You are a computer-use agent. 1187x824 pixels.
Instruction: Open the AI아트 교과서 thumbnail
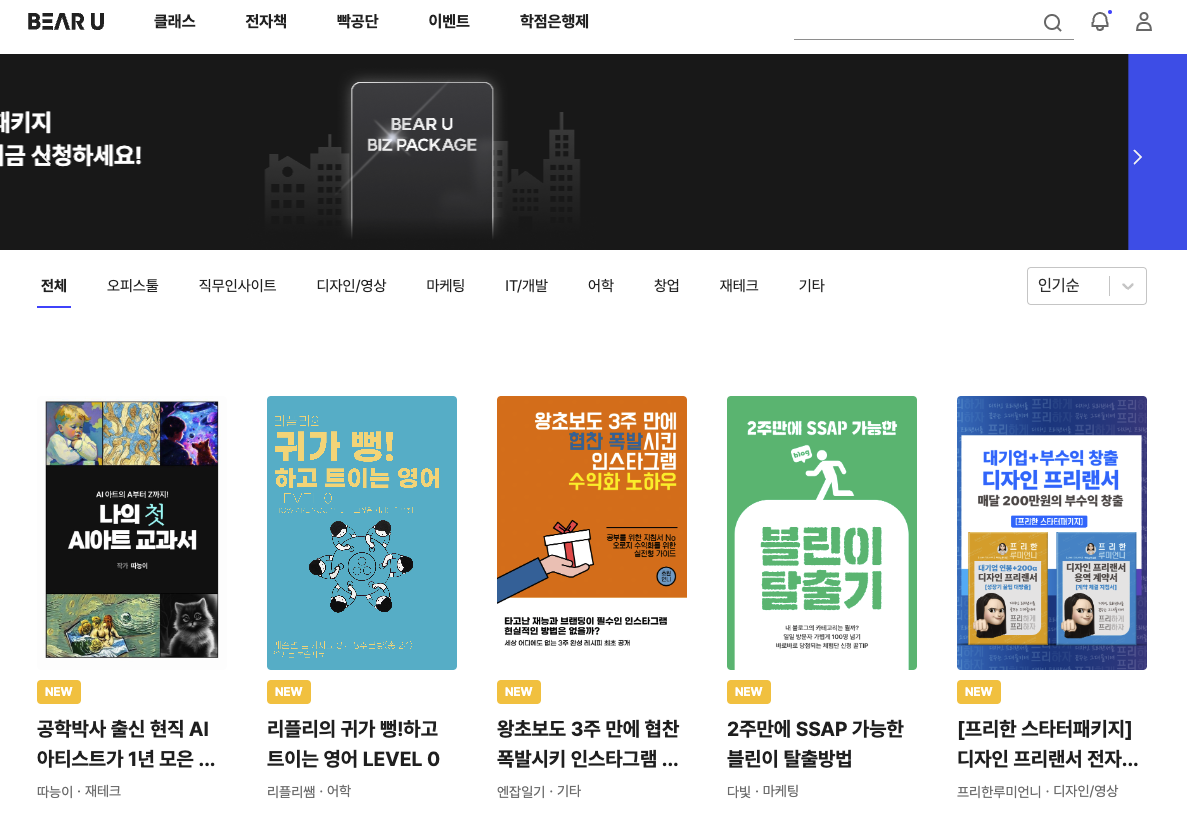pos(131,532)
